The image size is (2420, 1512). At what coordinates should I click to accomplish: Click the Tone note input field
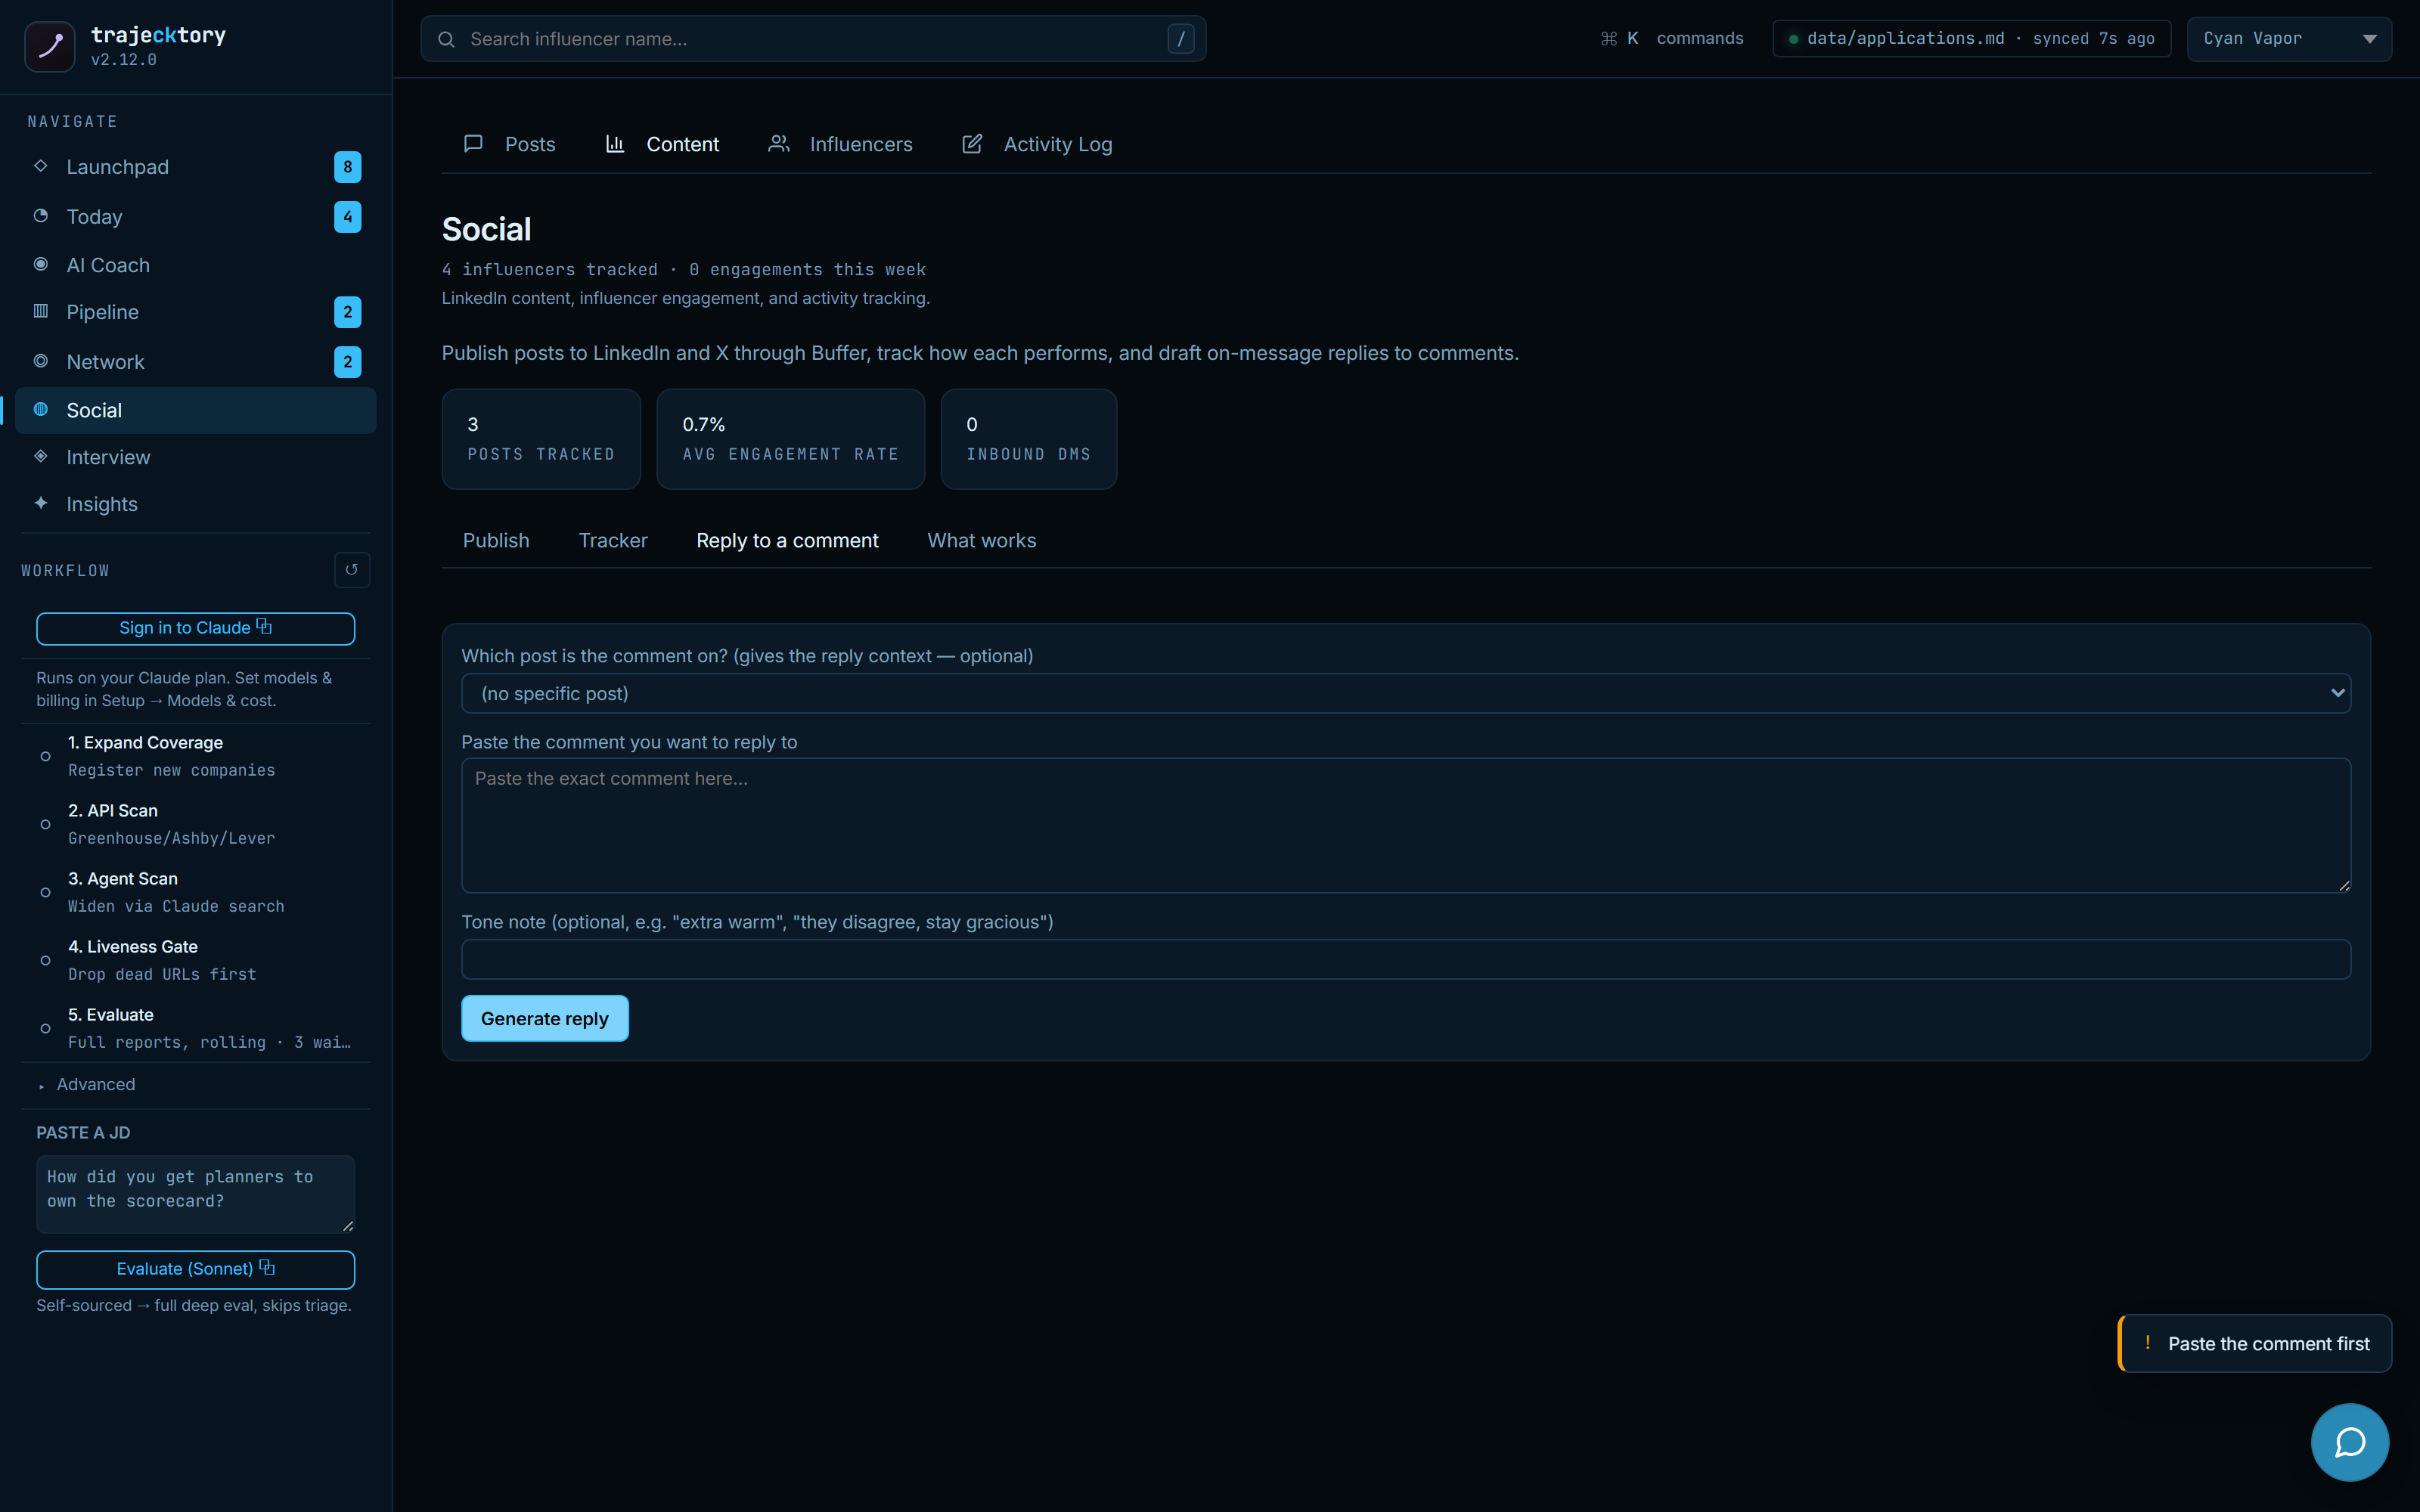[x=1406, y=959]
